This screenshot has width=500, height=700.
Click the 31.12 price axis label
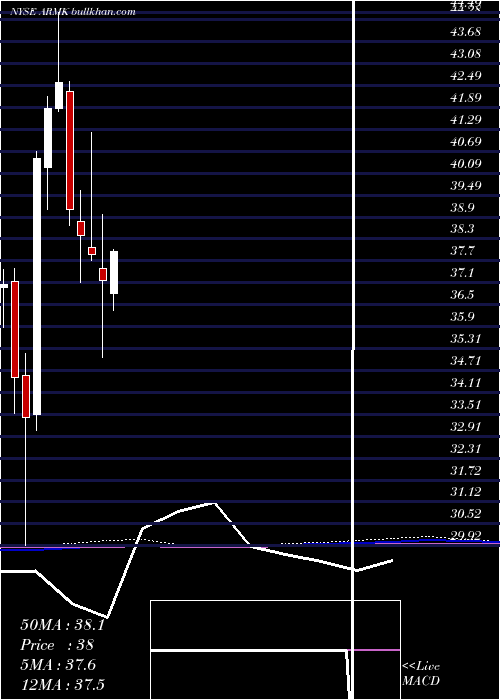click(x=466, y=492)
